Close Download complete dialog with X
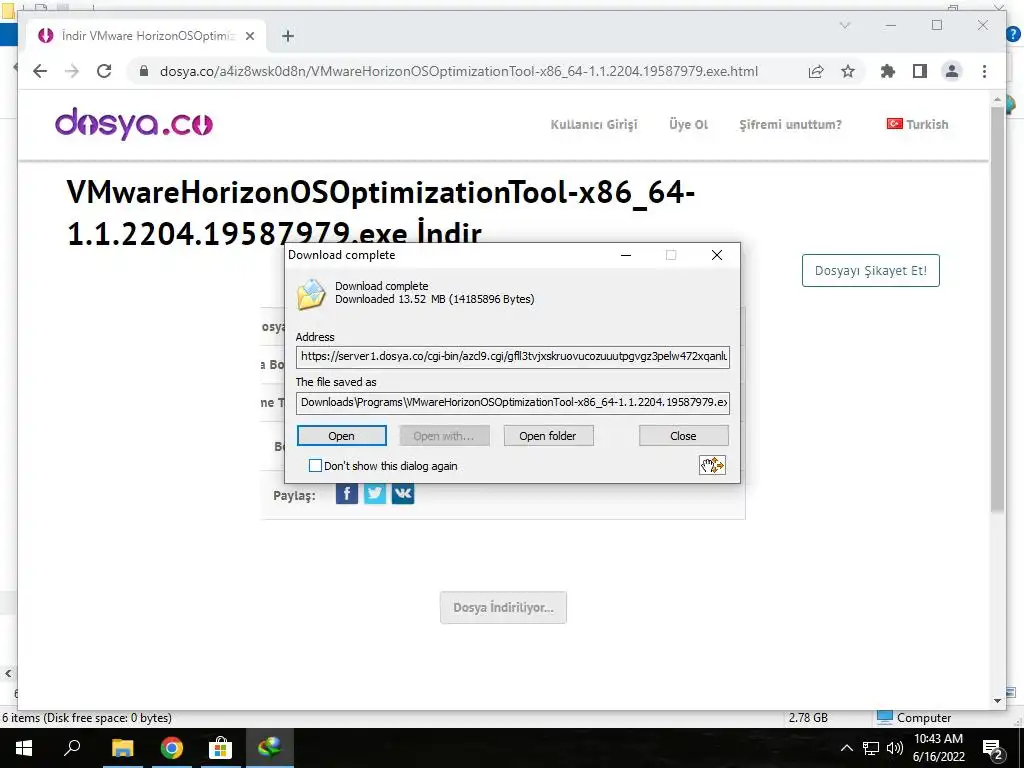1024x768 pixels. 716,255
